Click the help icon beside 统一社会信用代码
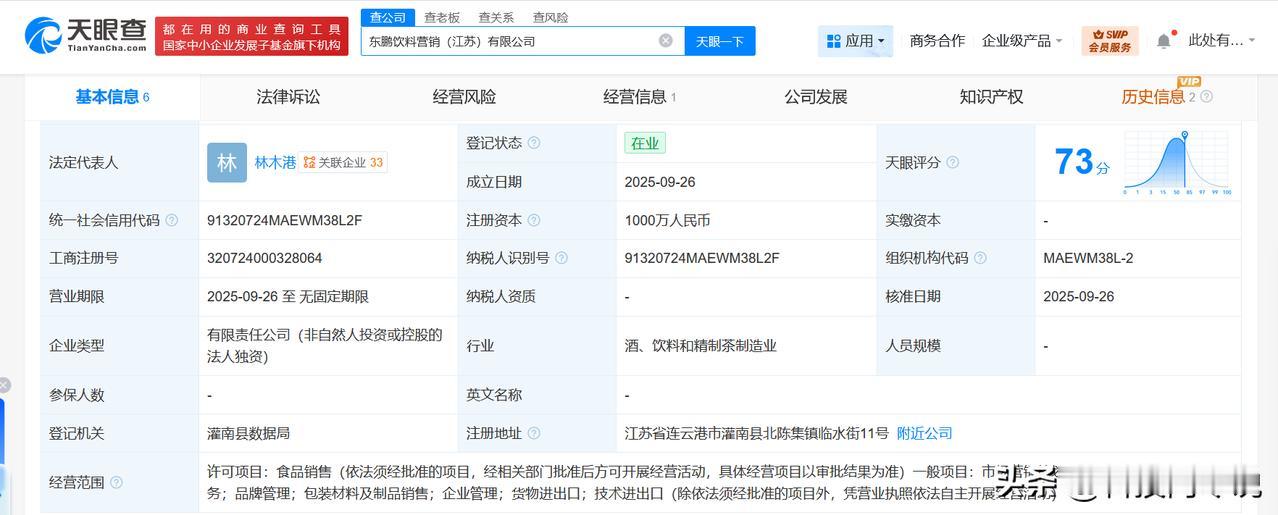 pos(172,220)
